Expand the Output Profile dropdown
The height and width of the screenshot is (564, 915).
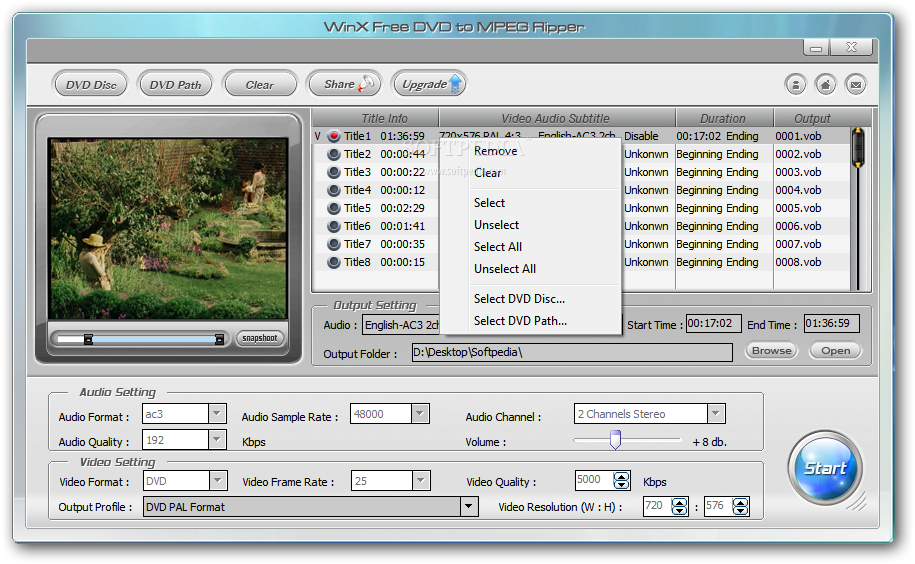coord(469,507)
